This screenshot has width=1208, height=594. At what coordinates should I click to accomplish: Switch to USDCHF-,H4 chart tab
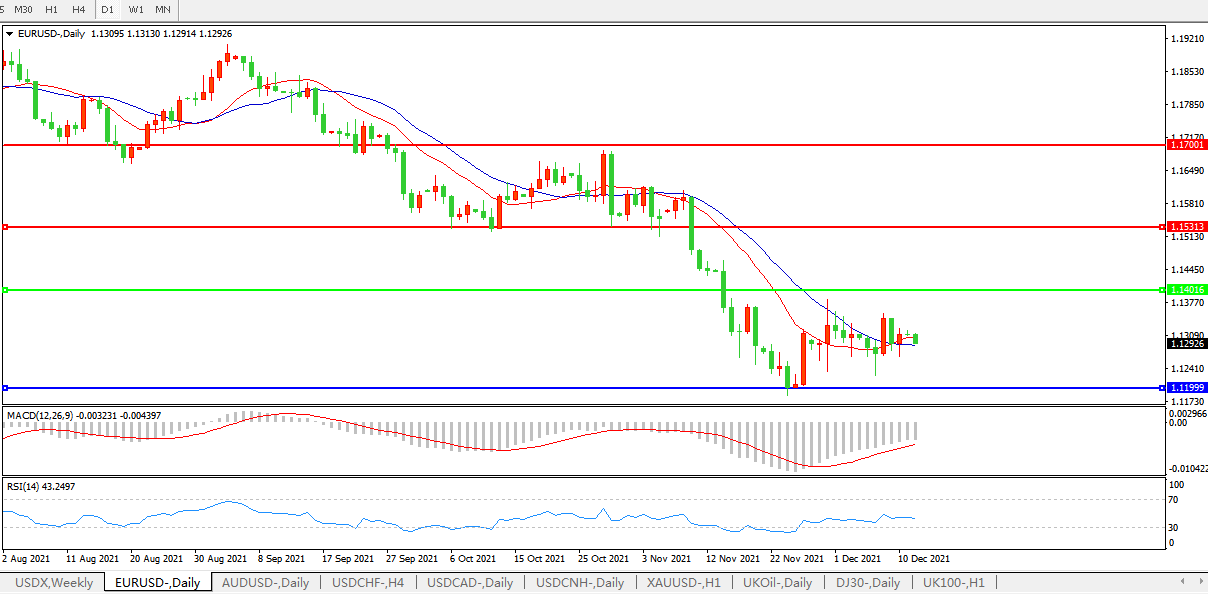pos(369,582)
